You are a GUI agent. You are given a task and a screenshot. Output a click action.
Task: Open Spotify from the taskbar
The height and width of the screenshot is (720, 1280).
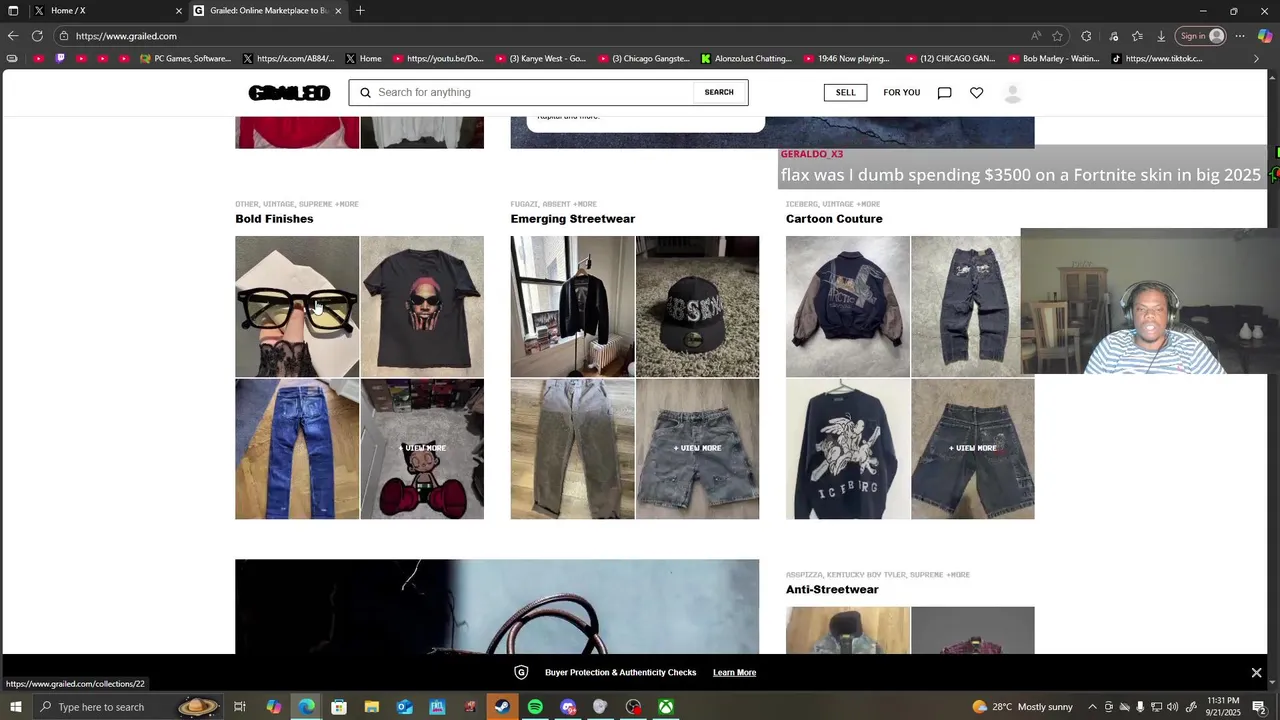[x=535, y=707]
